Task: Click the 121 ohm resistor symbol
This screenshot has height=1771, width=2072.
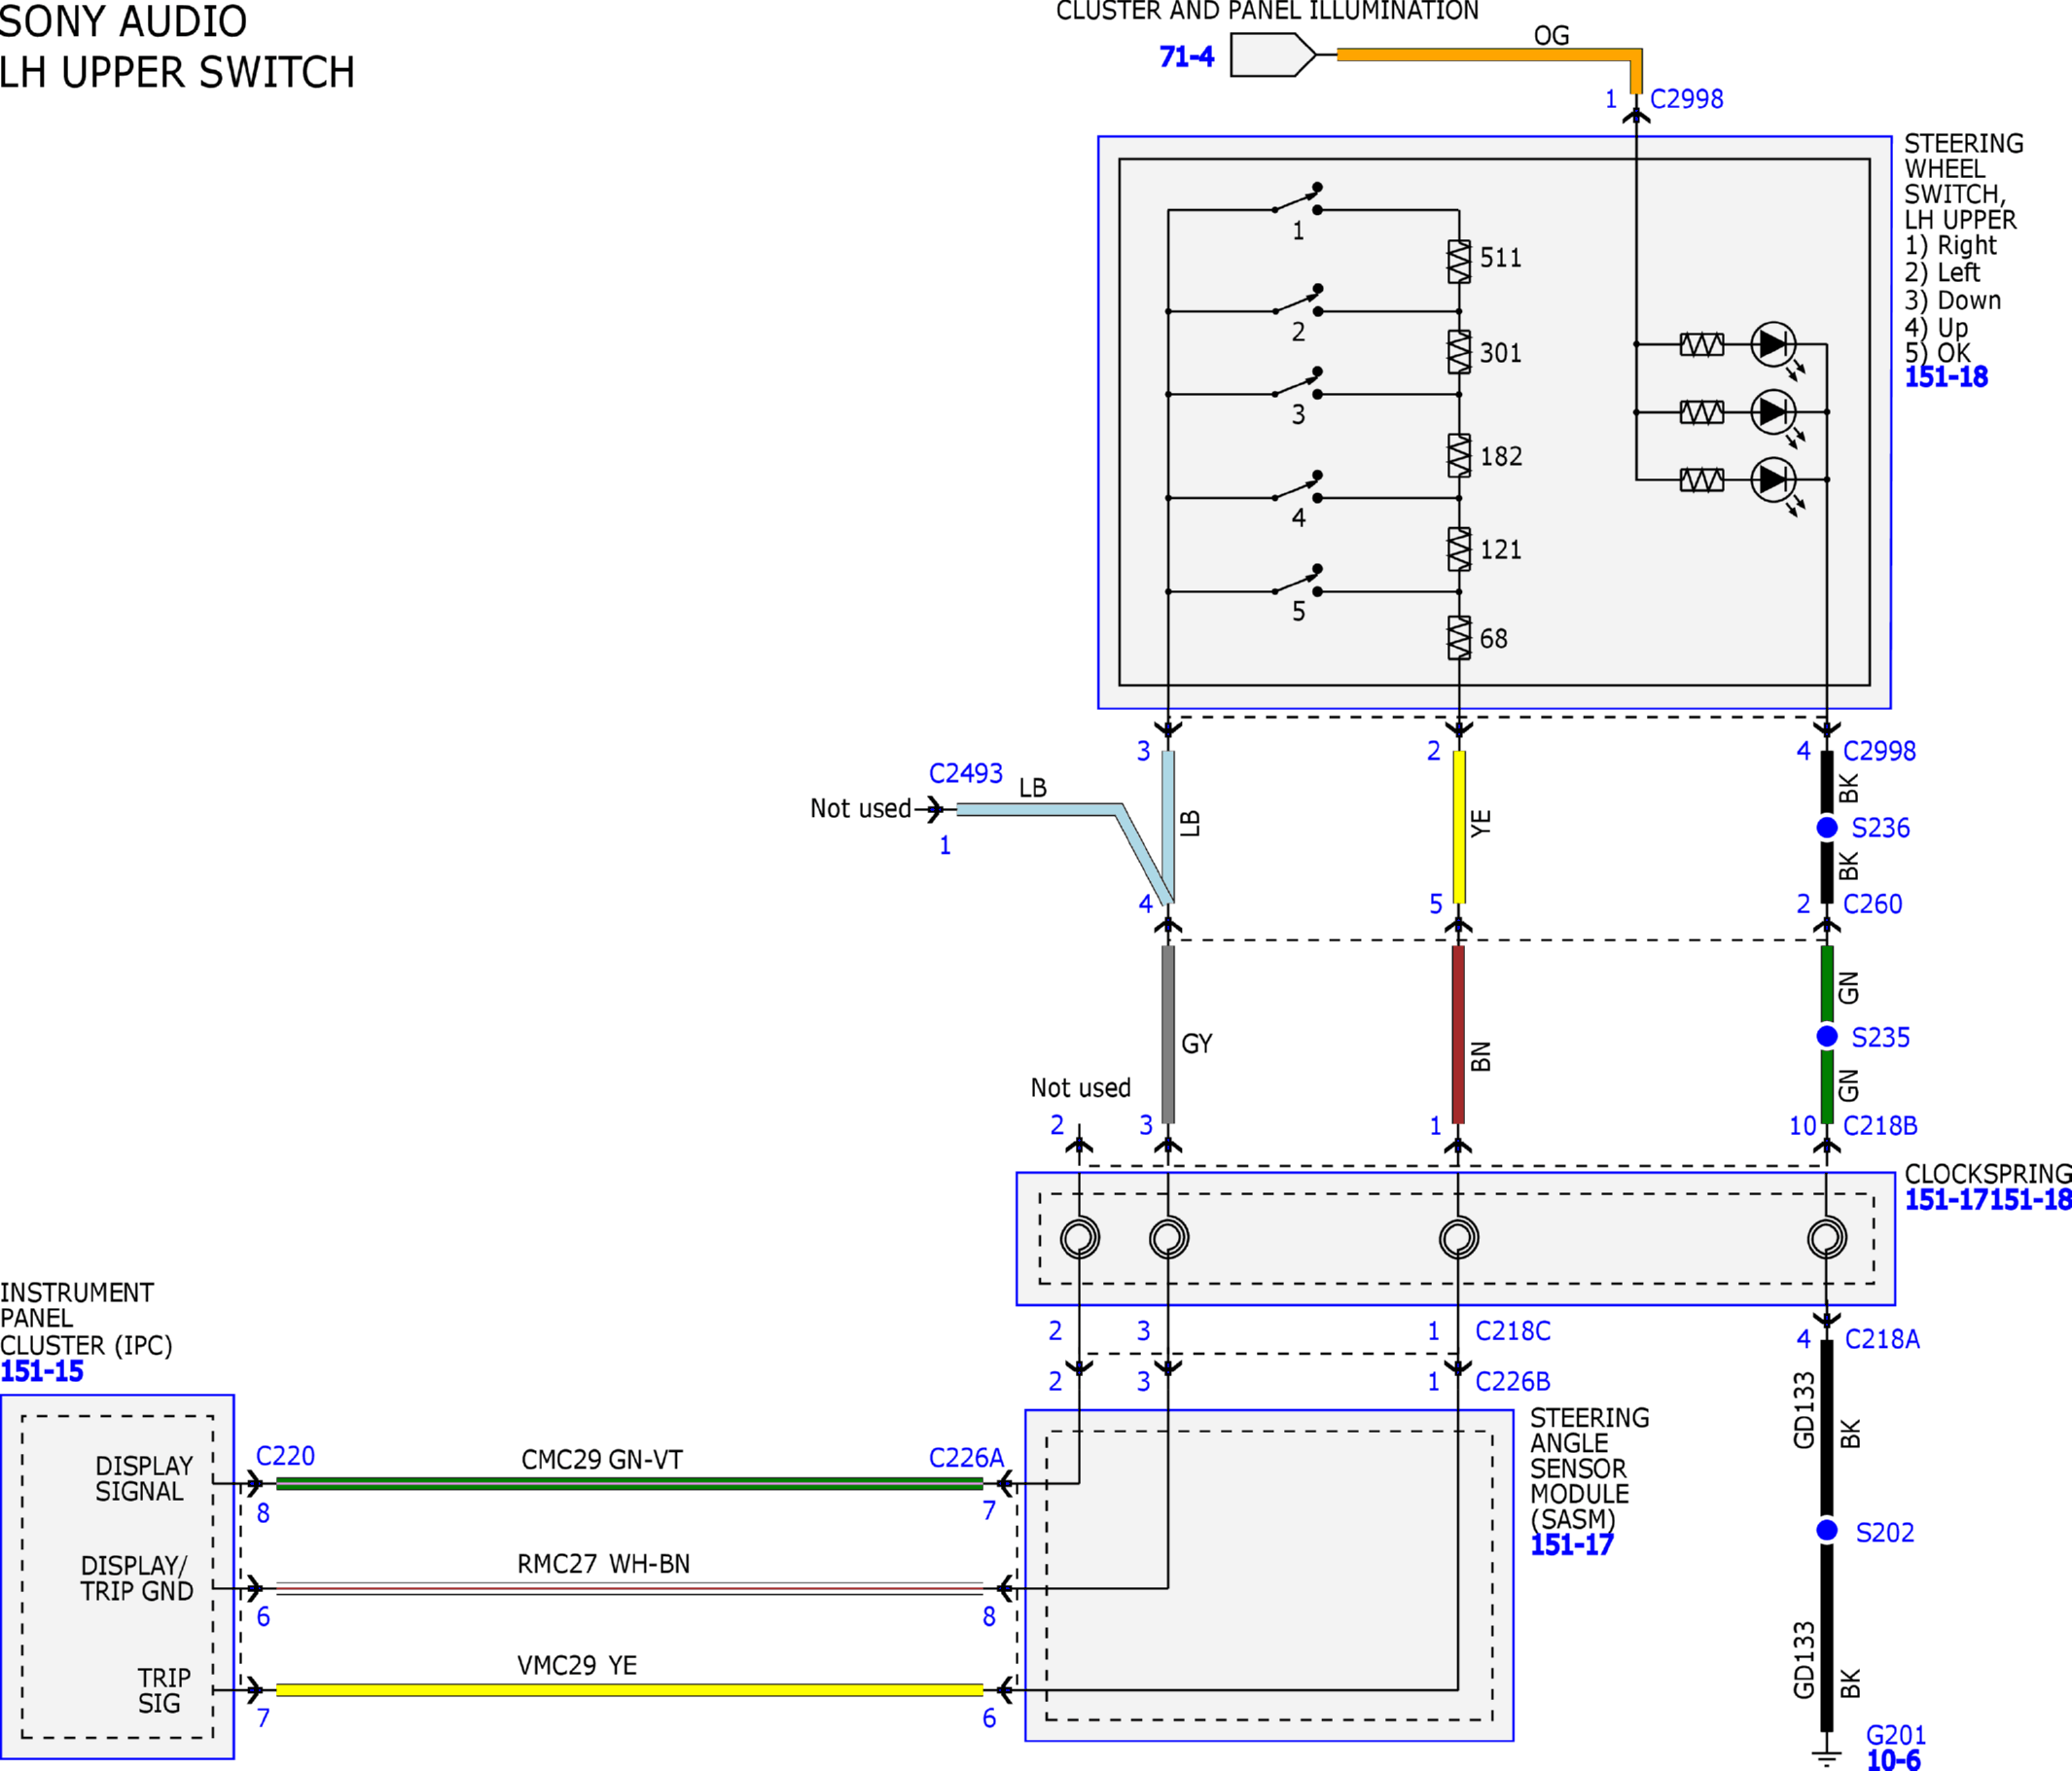Action: tap(1459, 549)
